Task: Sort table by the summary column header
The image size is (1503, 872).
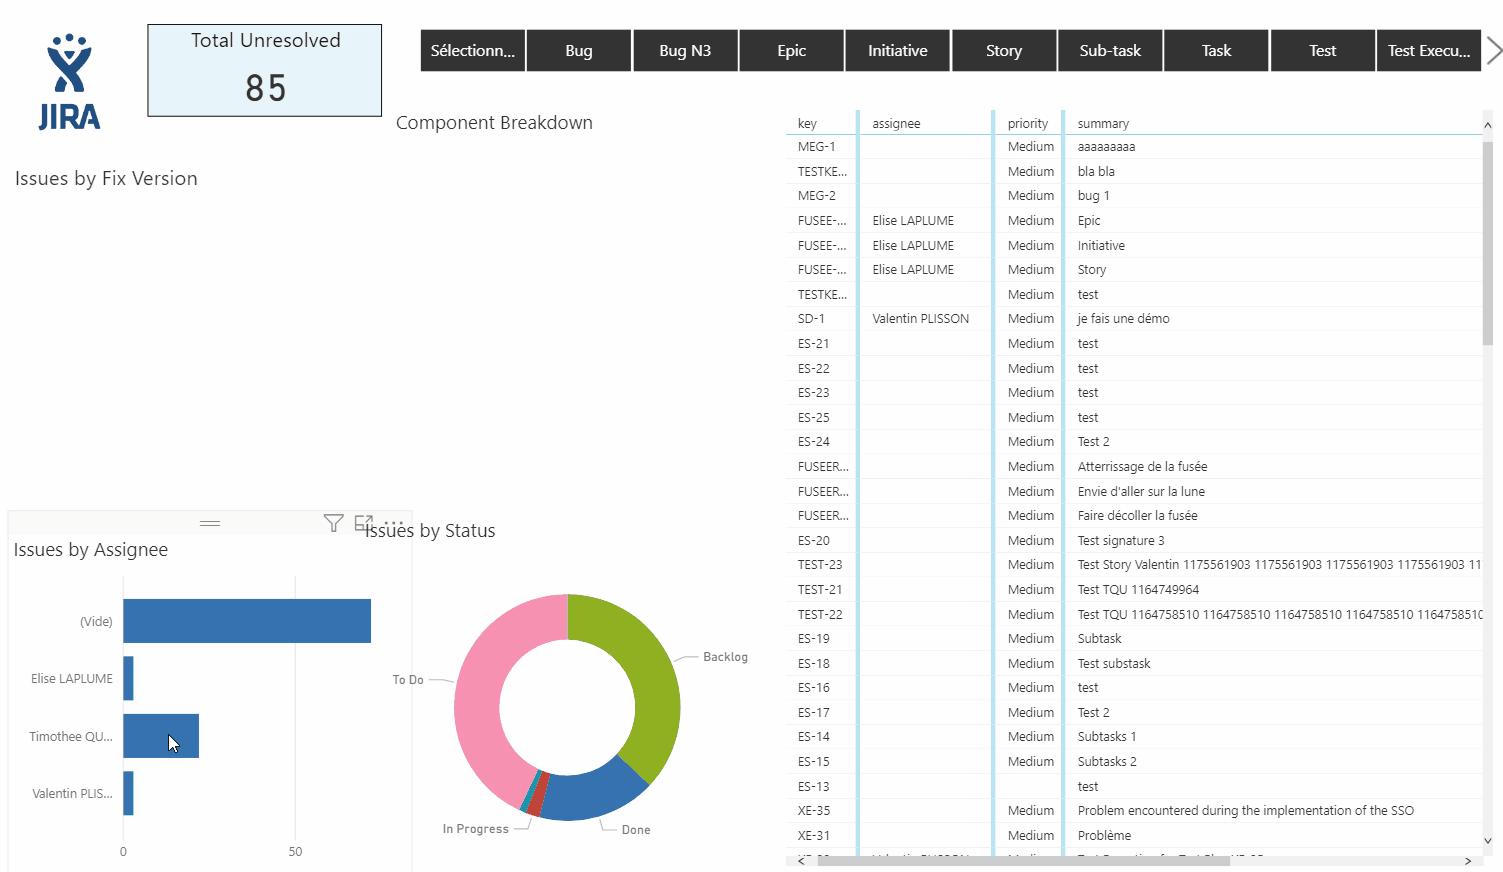Action: point(1103,123)
